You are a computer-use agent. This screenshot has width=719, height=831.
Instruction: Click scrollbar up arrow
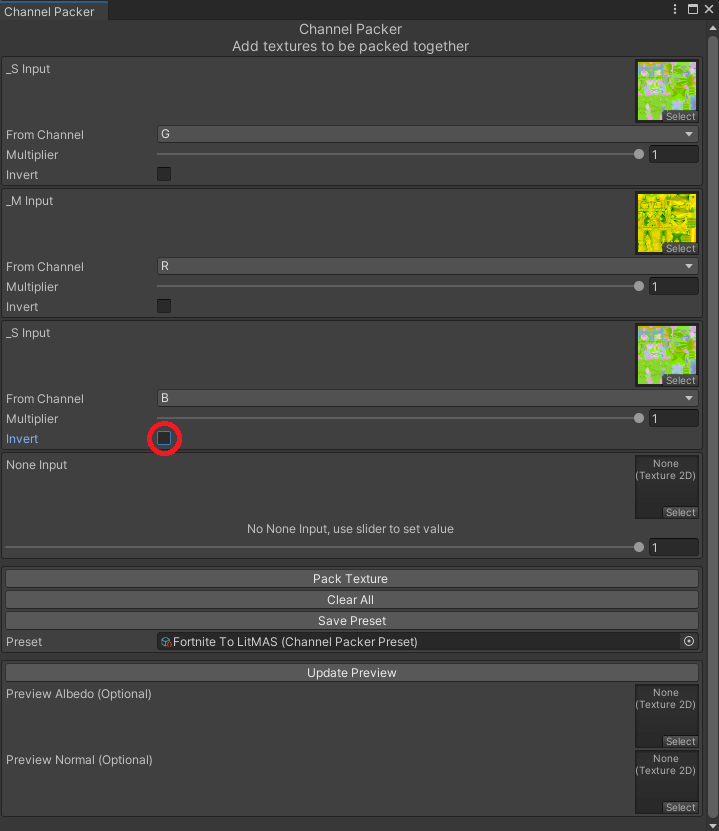tap(713, 29)
